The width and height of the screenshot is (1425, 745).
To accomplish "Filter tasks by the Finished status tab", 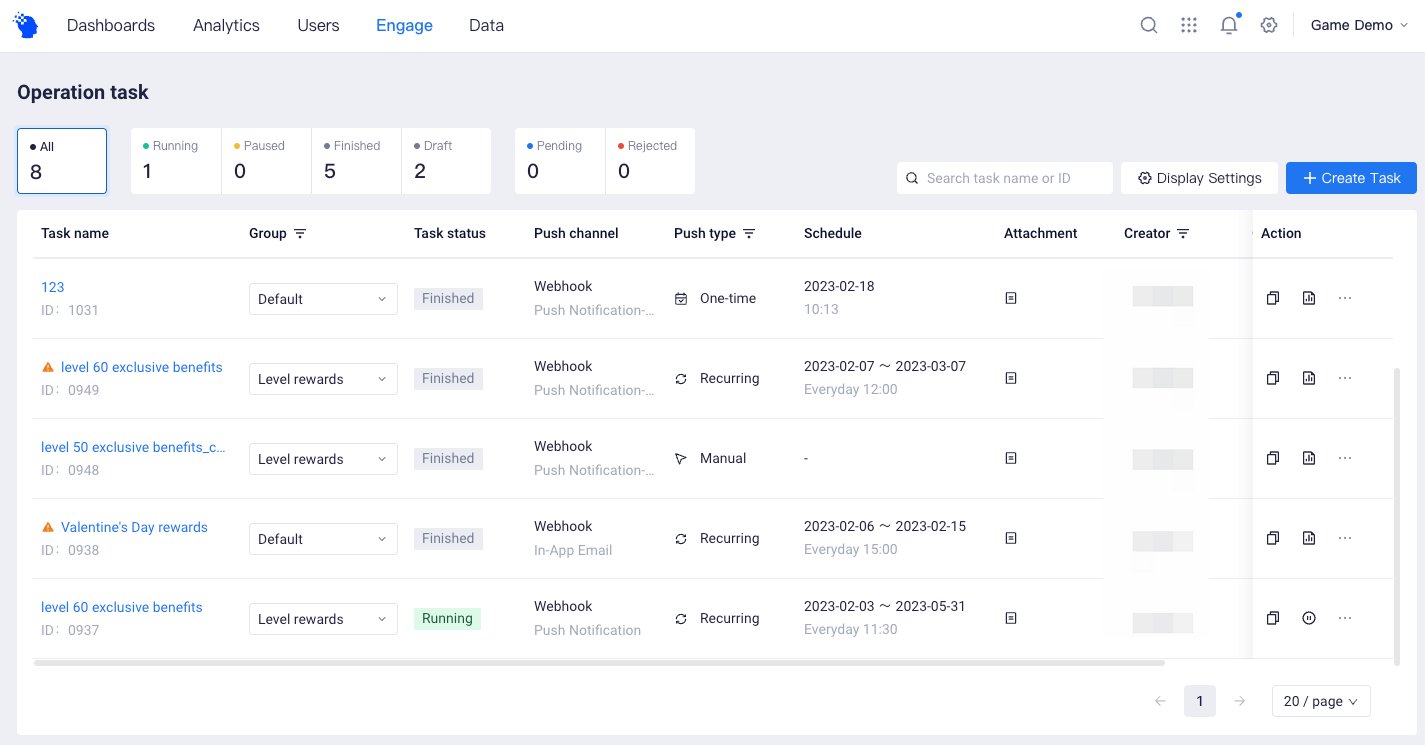I will (x=355, y=160).
